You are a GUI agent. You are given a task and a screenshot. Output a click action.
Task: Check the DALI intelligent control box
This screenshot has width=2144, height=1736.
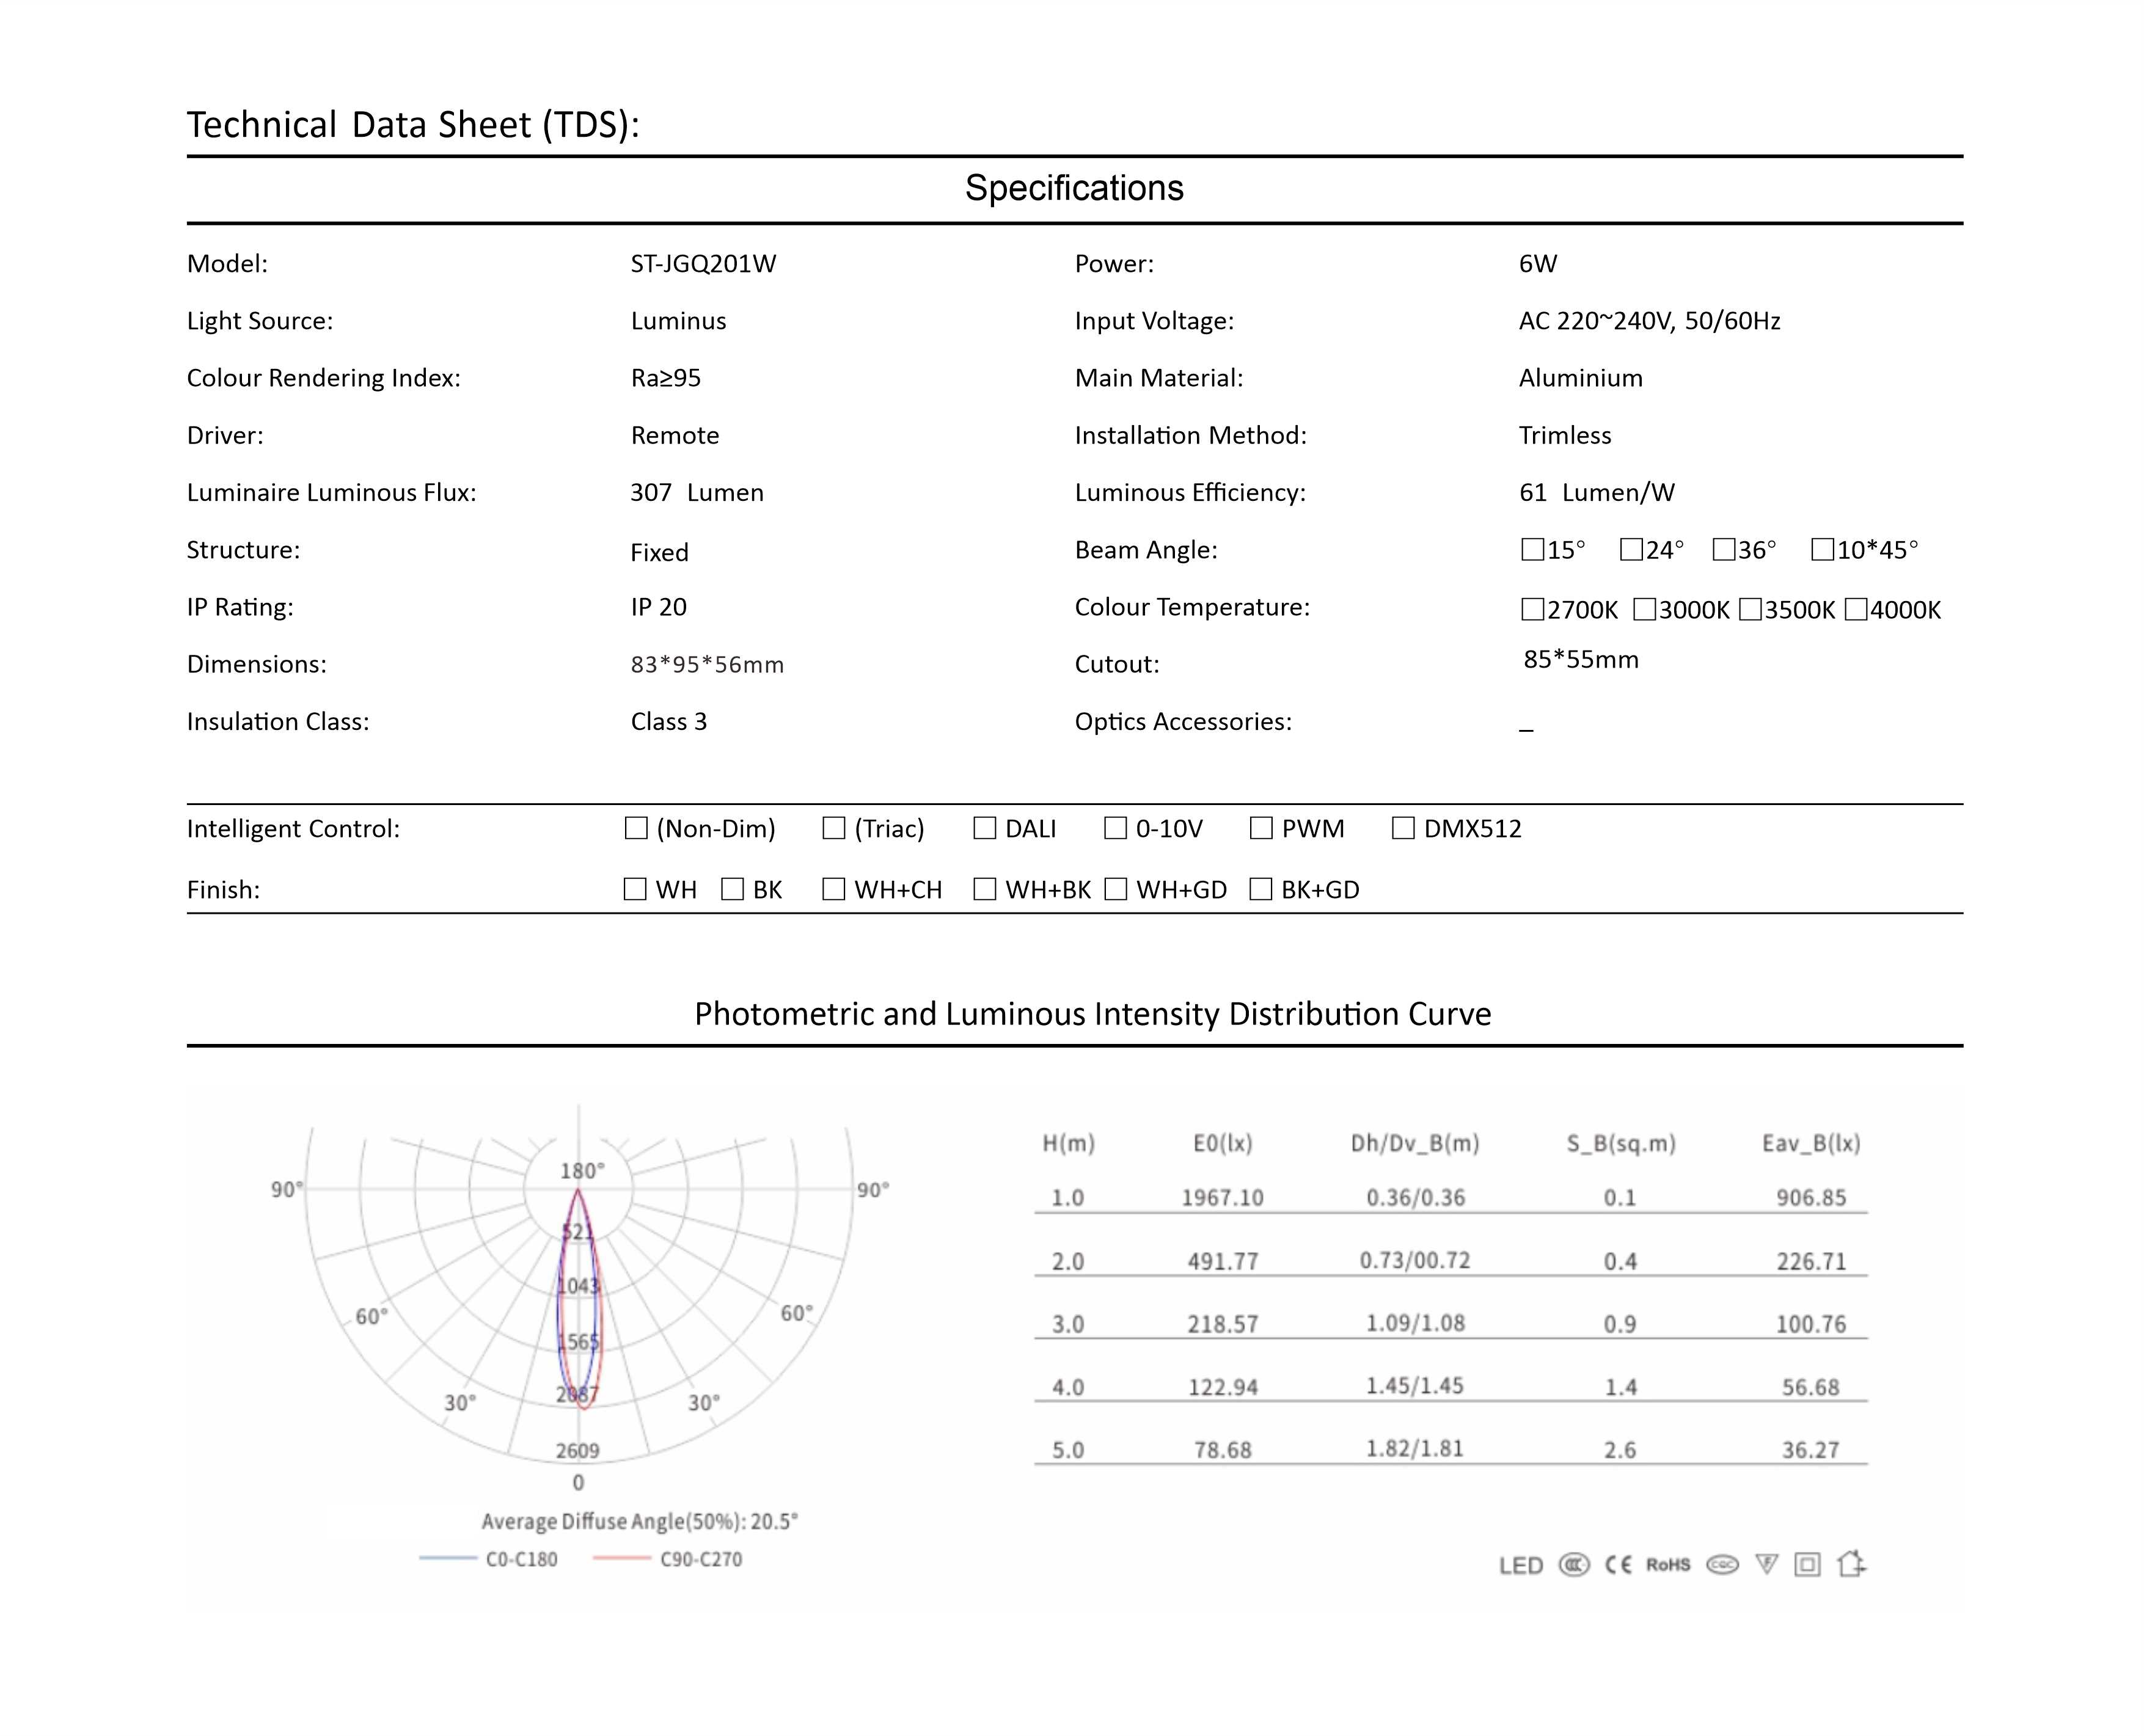coord(985,828)
